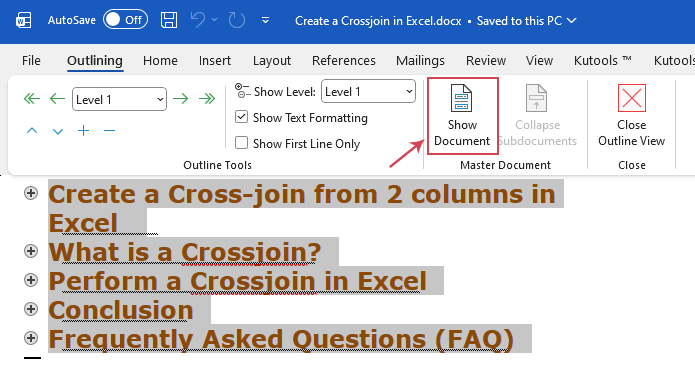Click heading 'What is a Crossjoin?'
This screenshot has width=695, height=373.
185,252
